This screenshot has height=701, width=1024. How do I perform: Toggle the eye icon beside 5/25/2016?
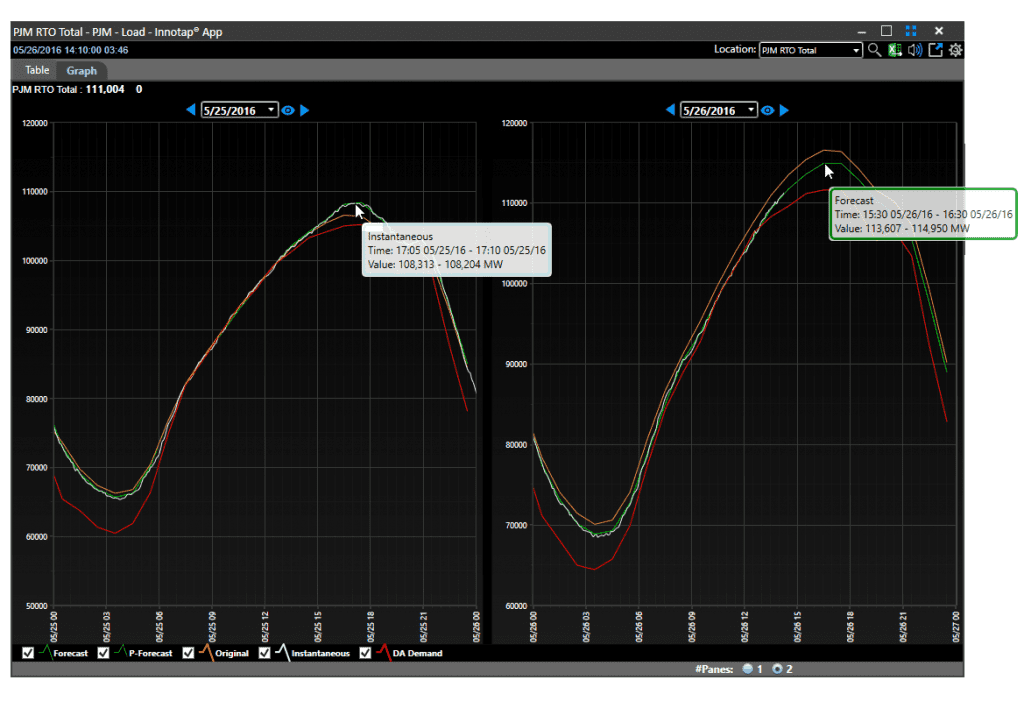(x=288, y=110)
